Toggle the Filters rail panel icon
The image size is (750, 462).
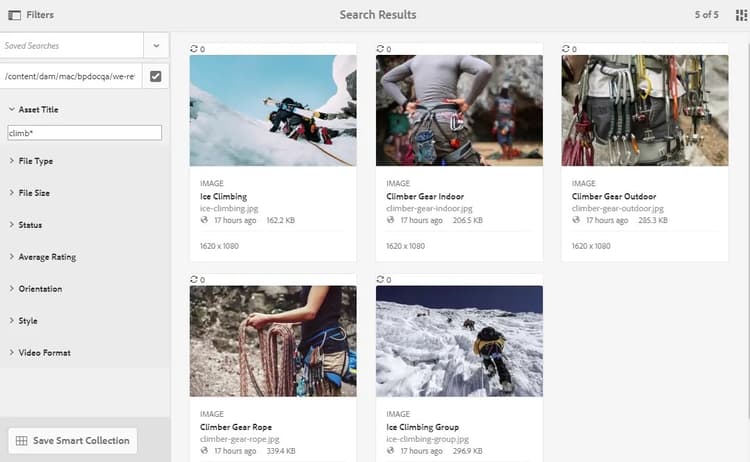[14, 15]
